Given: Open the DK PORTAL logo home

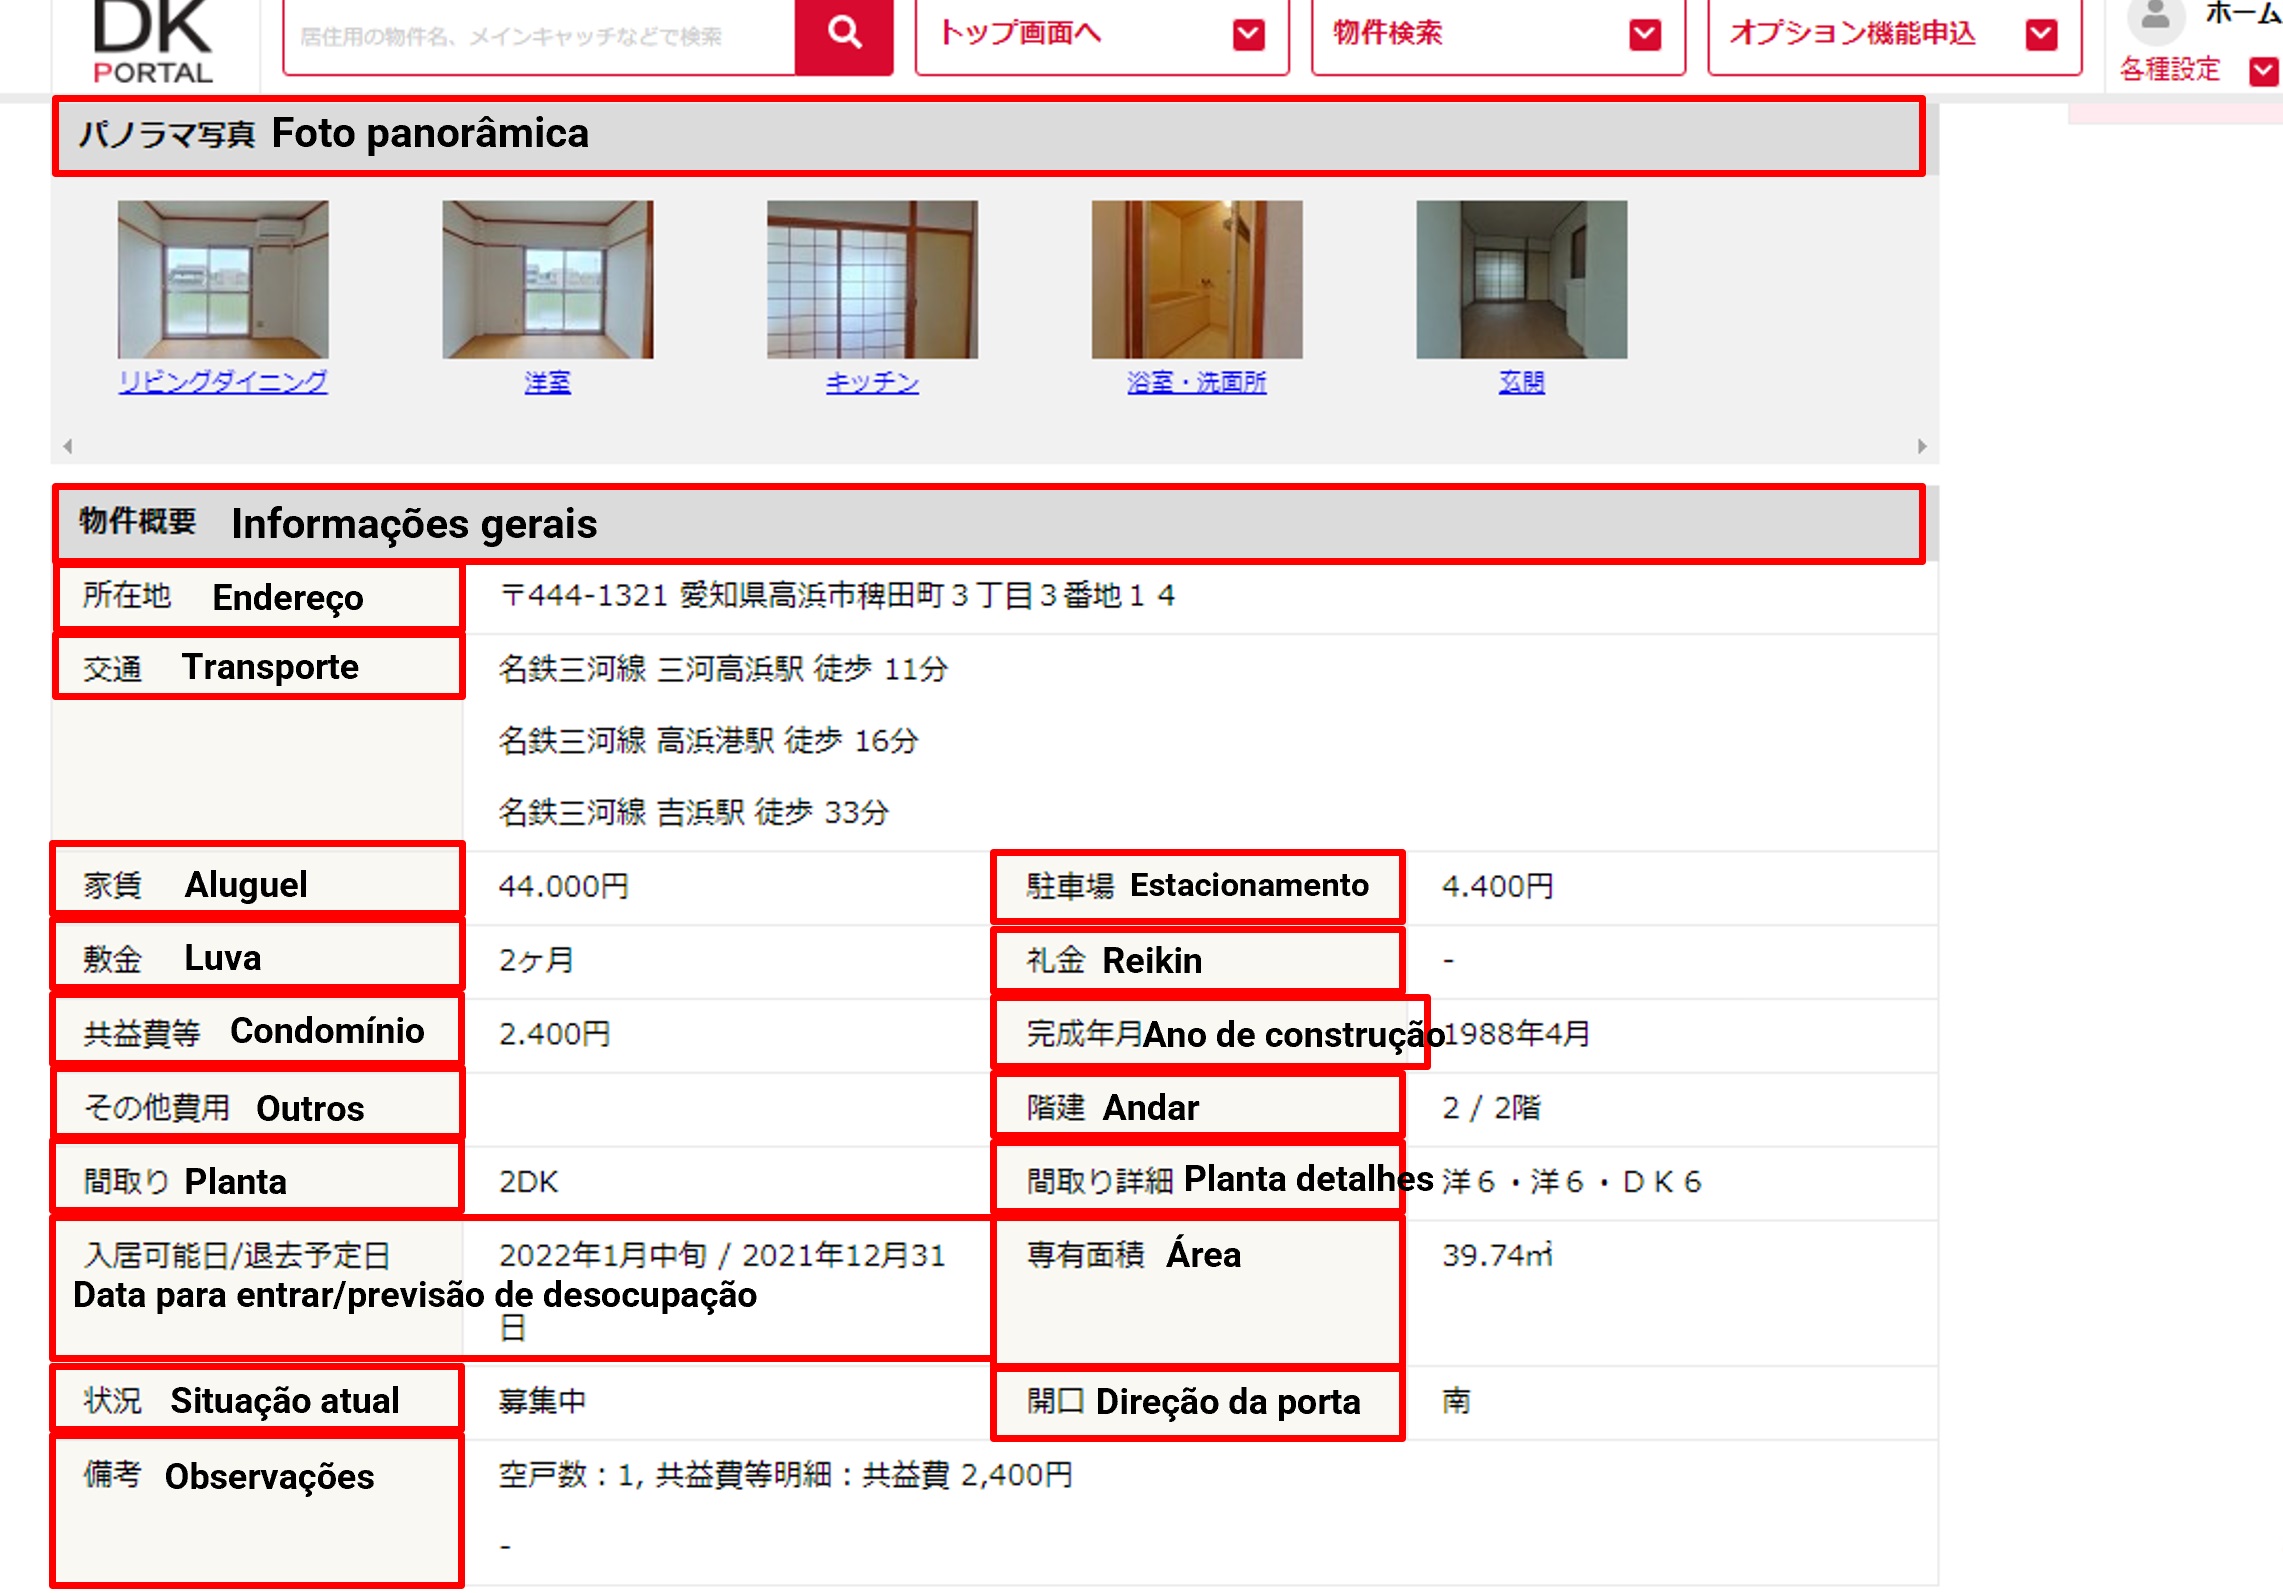Looking at the screenshot, I should [x=153, y=42].
